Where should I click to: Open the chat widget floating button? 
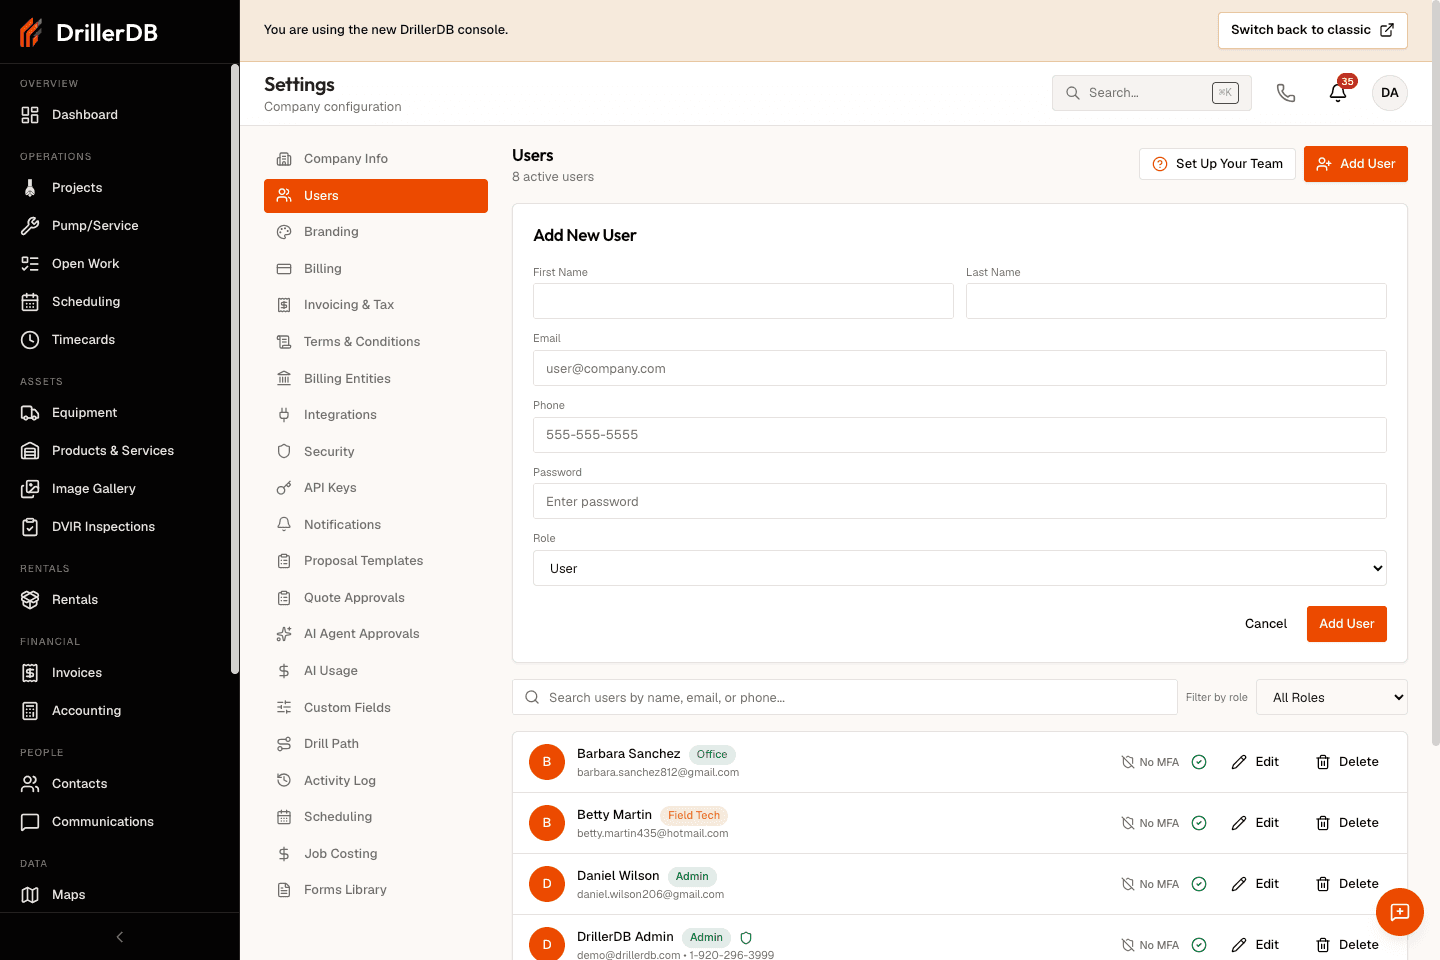click(1400, 912)
